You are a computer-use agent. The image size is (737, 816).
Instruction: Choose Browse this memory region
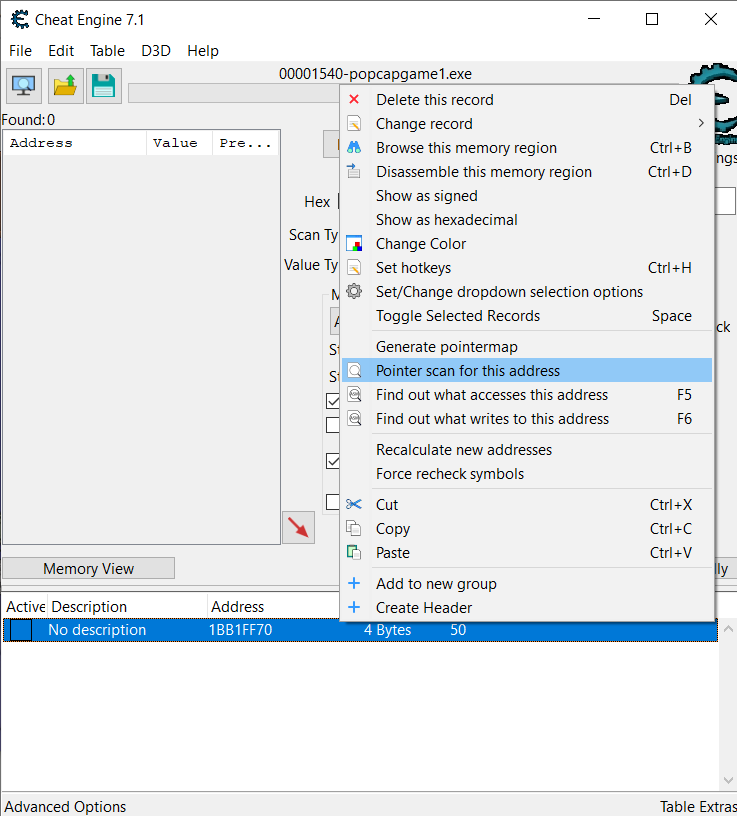click(x=527, y=148)
